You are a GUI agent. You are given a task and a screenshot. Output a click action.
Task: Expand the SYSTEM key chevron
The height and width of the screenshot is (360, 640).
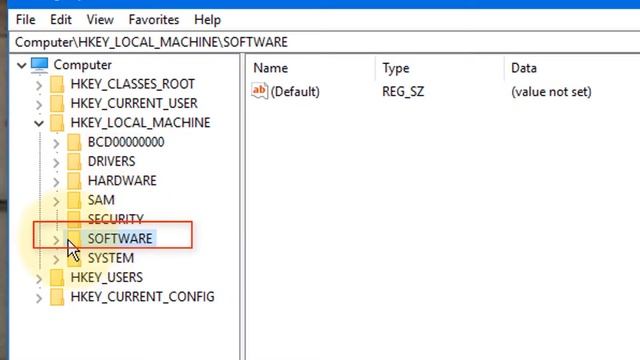coord(56,259)
